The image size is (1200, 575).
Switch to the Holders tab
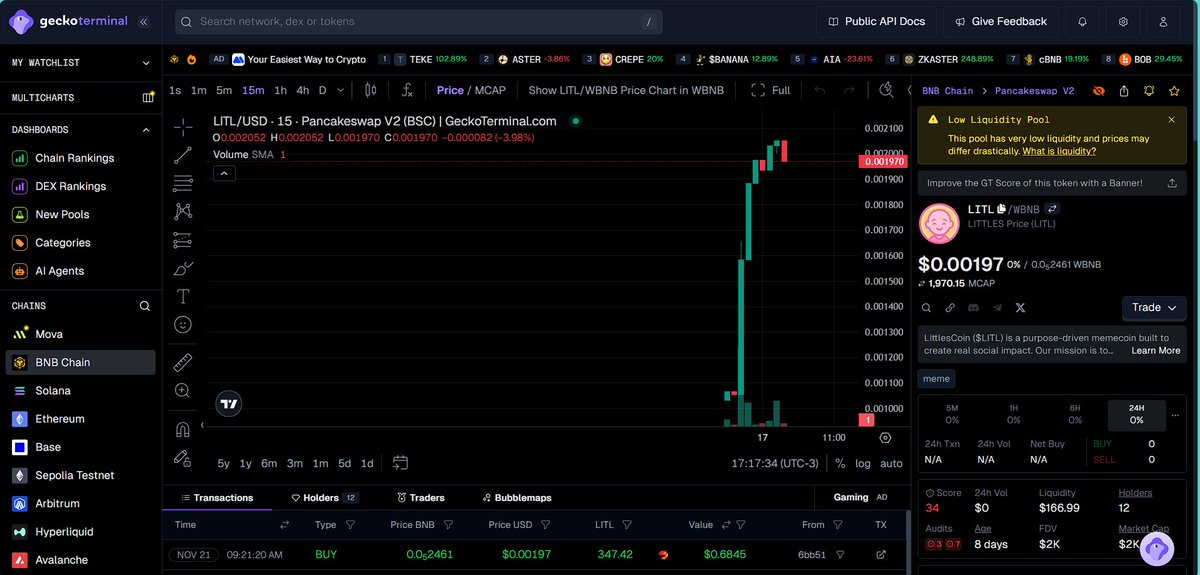click(x=325, y=497)
